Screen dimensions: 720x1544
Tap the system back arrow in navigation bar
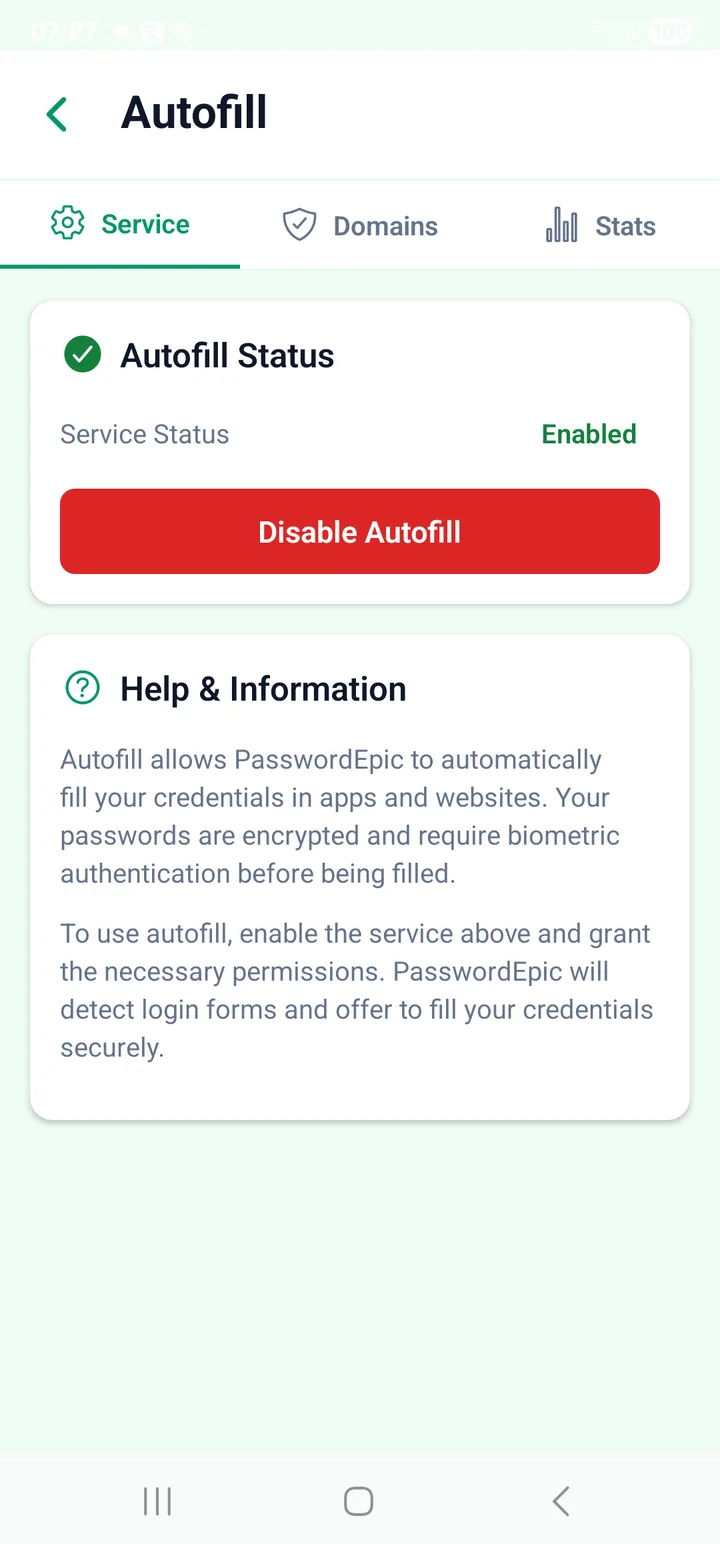click(561, 1501)
